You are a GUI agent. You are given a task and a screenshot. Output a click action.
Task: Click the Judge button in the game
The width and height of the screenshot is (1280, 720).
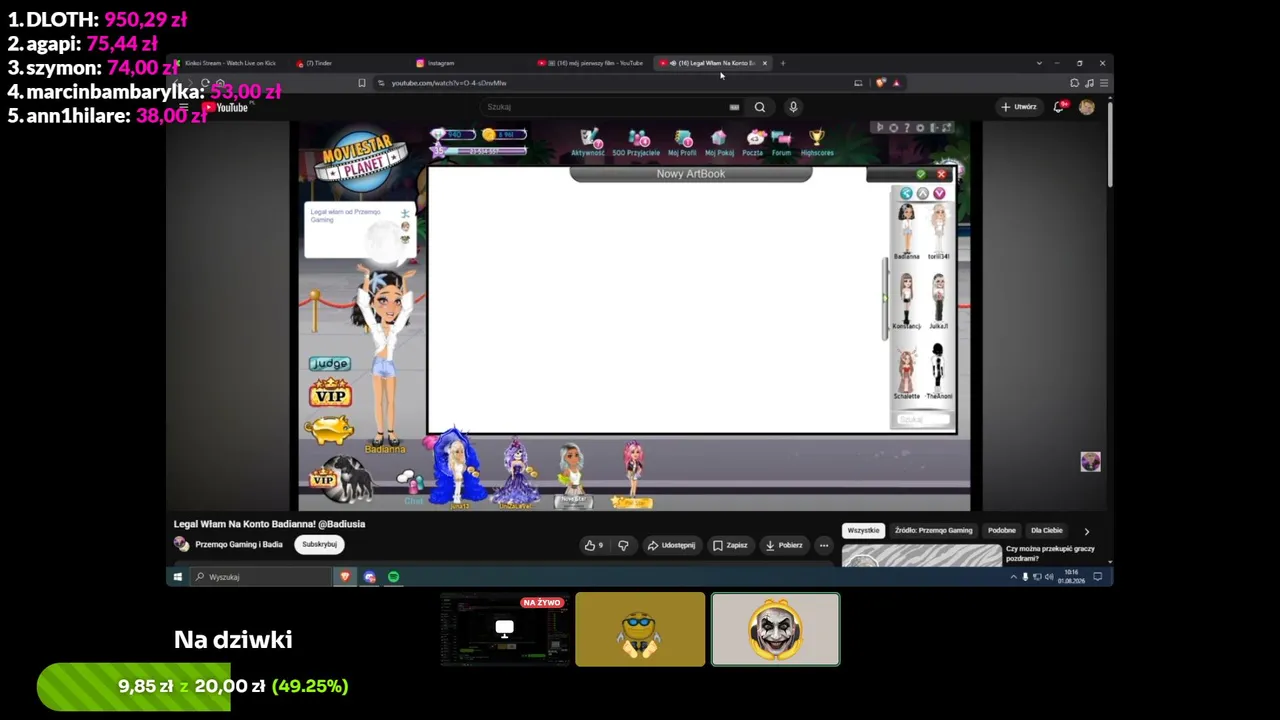329,363
